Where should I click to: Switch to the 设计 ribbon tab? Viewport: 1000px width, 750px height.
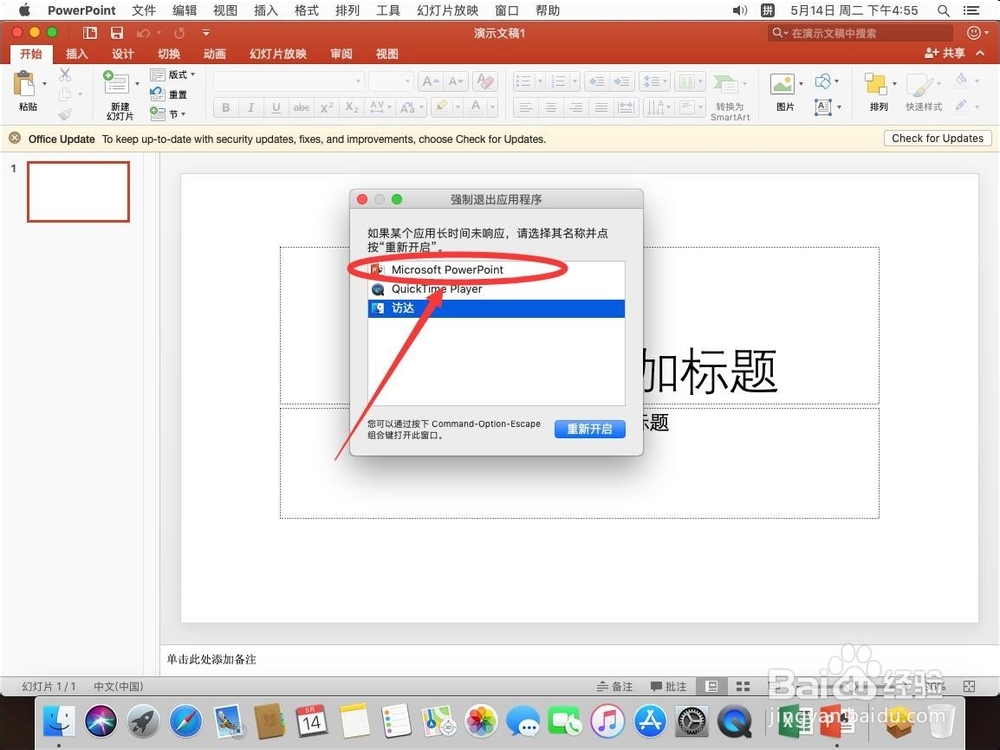(x=122, y=54)
